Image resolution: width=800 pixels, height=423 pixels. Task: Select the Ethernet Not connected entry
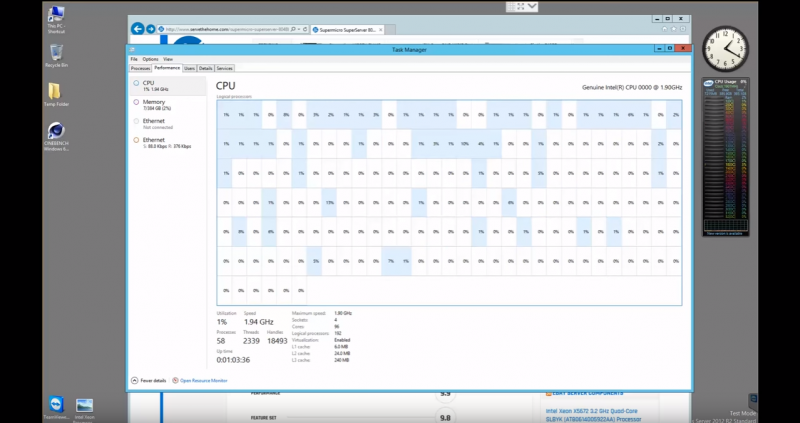[168, 124]
